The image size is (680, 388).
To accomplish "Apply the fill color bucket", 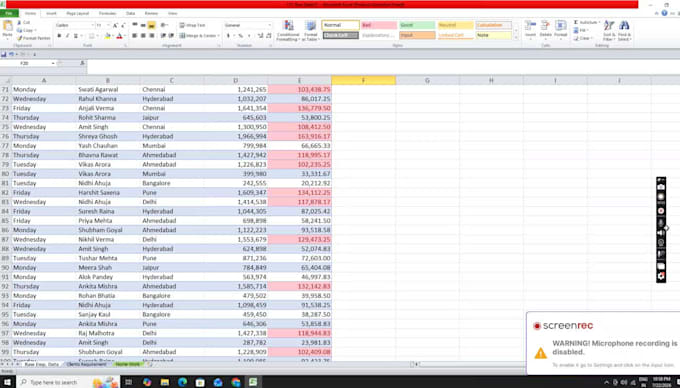I will point(107,36).
